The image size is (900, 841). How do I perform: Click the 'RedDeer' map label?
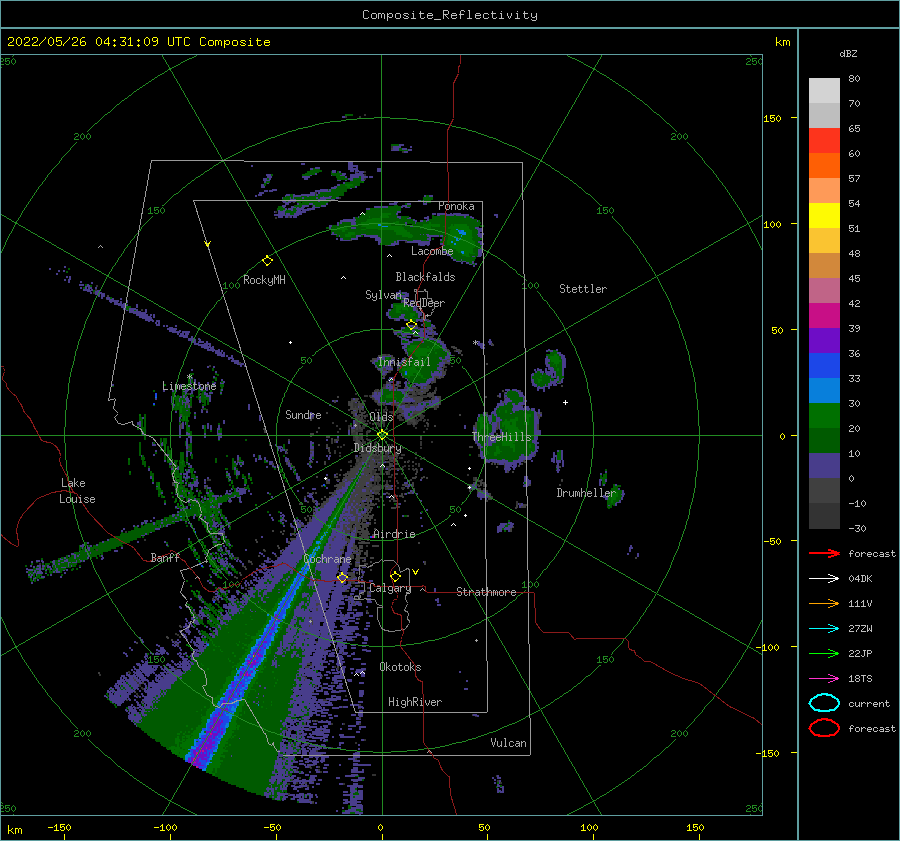[424, 303]
